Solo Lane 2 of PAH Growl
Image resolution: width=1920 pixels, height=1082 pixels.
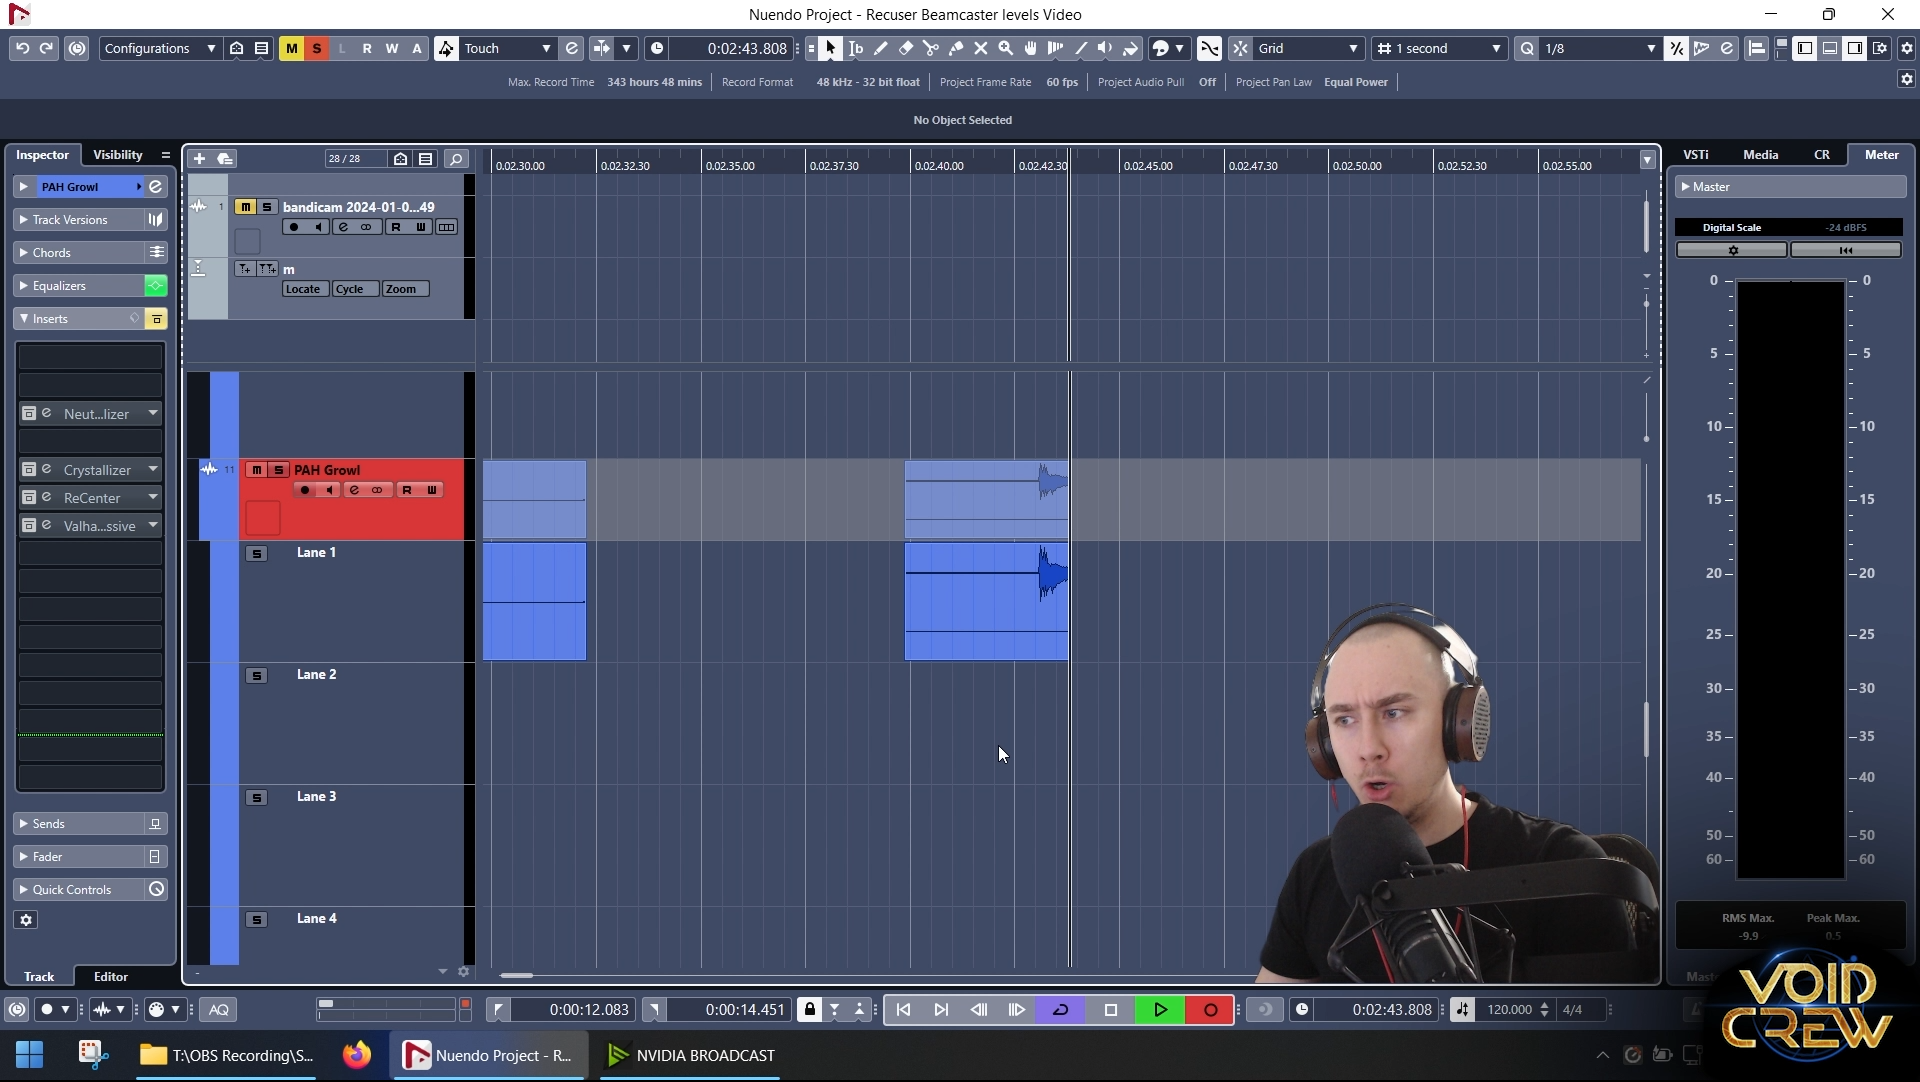[x=257, y=676]
